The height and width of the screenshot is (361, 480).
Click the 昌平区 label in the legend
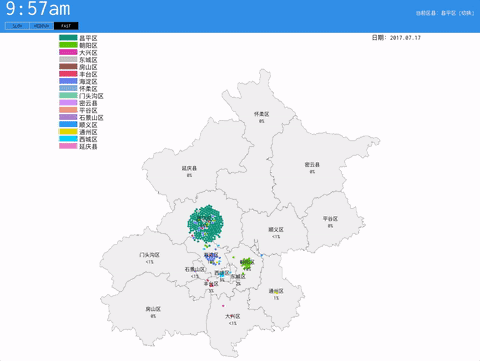tap(88, 38)
